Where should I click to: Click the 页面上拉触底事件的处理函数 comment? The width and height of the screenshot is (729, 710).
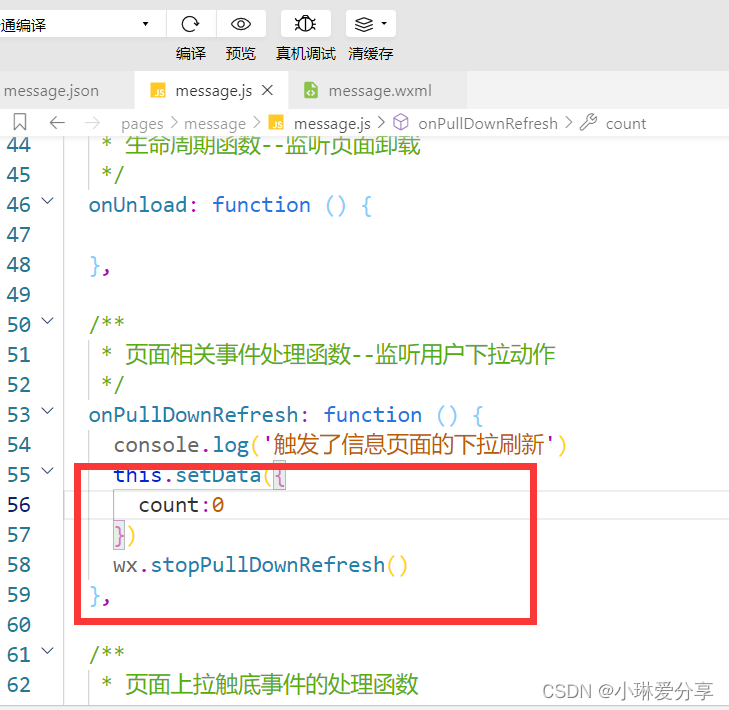pos(272,684)
